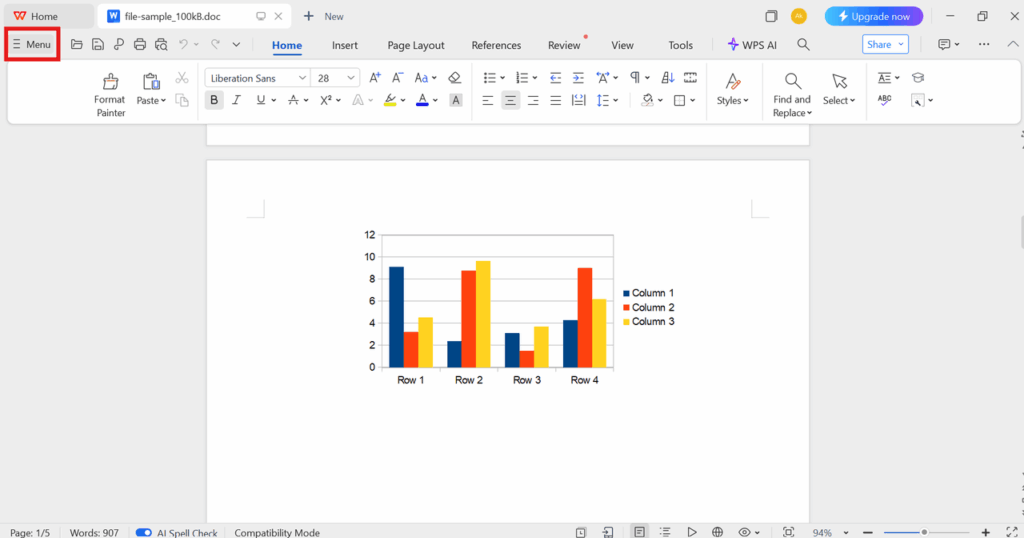
Task: Toggle Superscript X² formatting
Action: click(326, 101)
